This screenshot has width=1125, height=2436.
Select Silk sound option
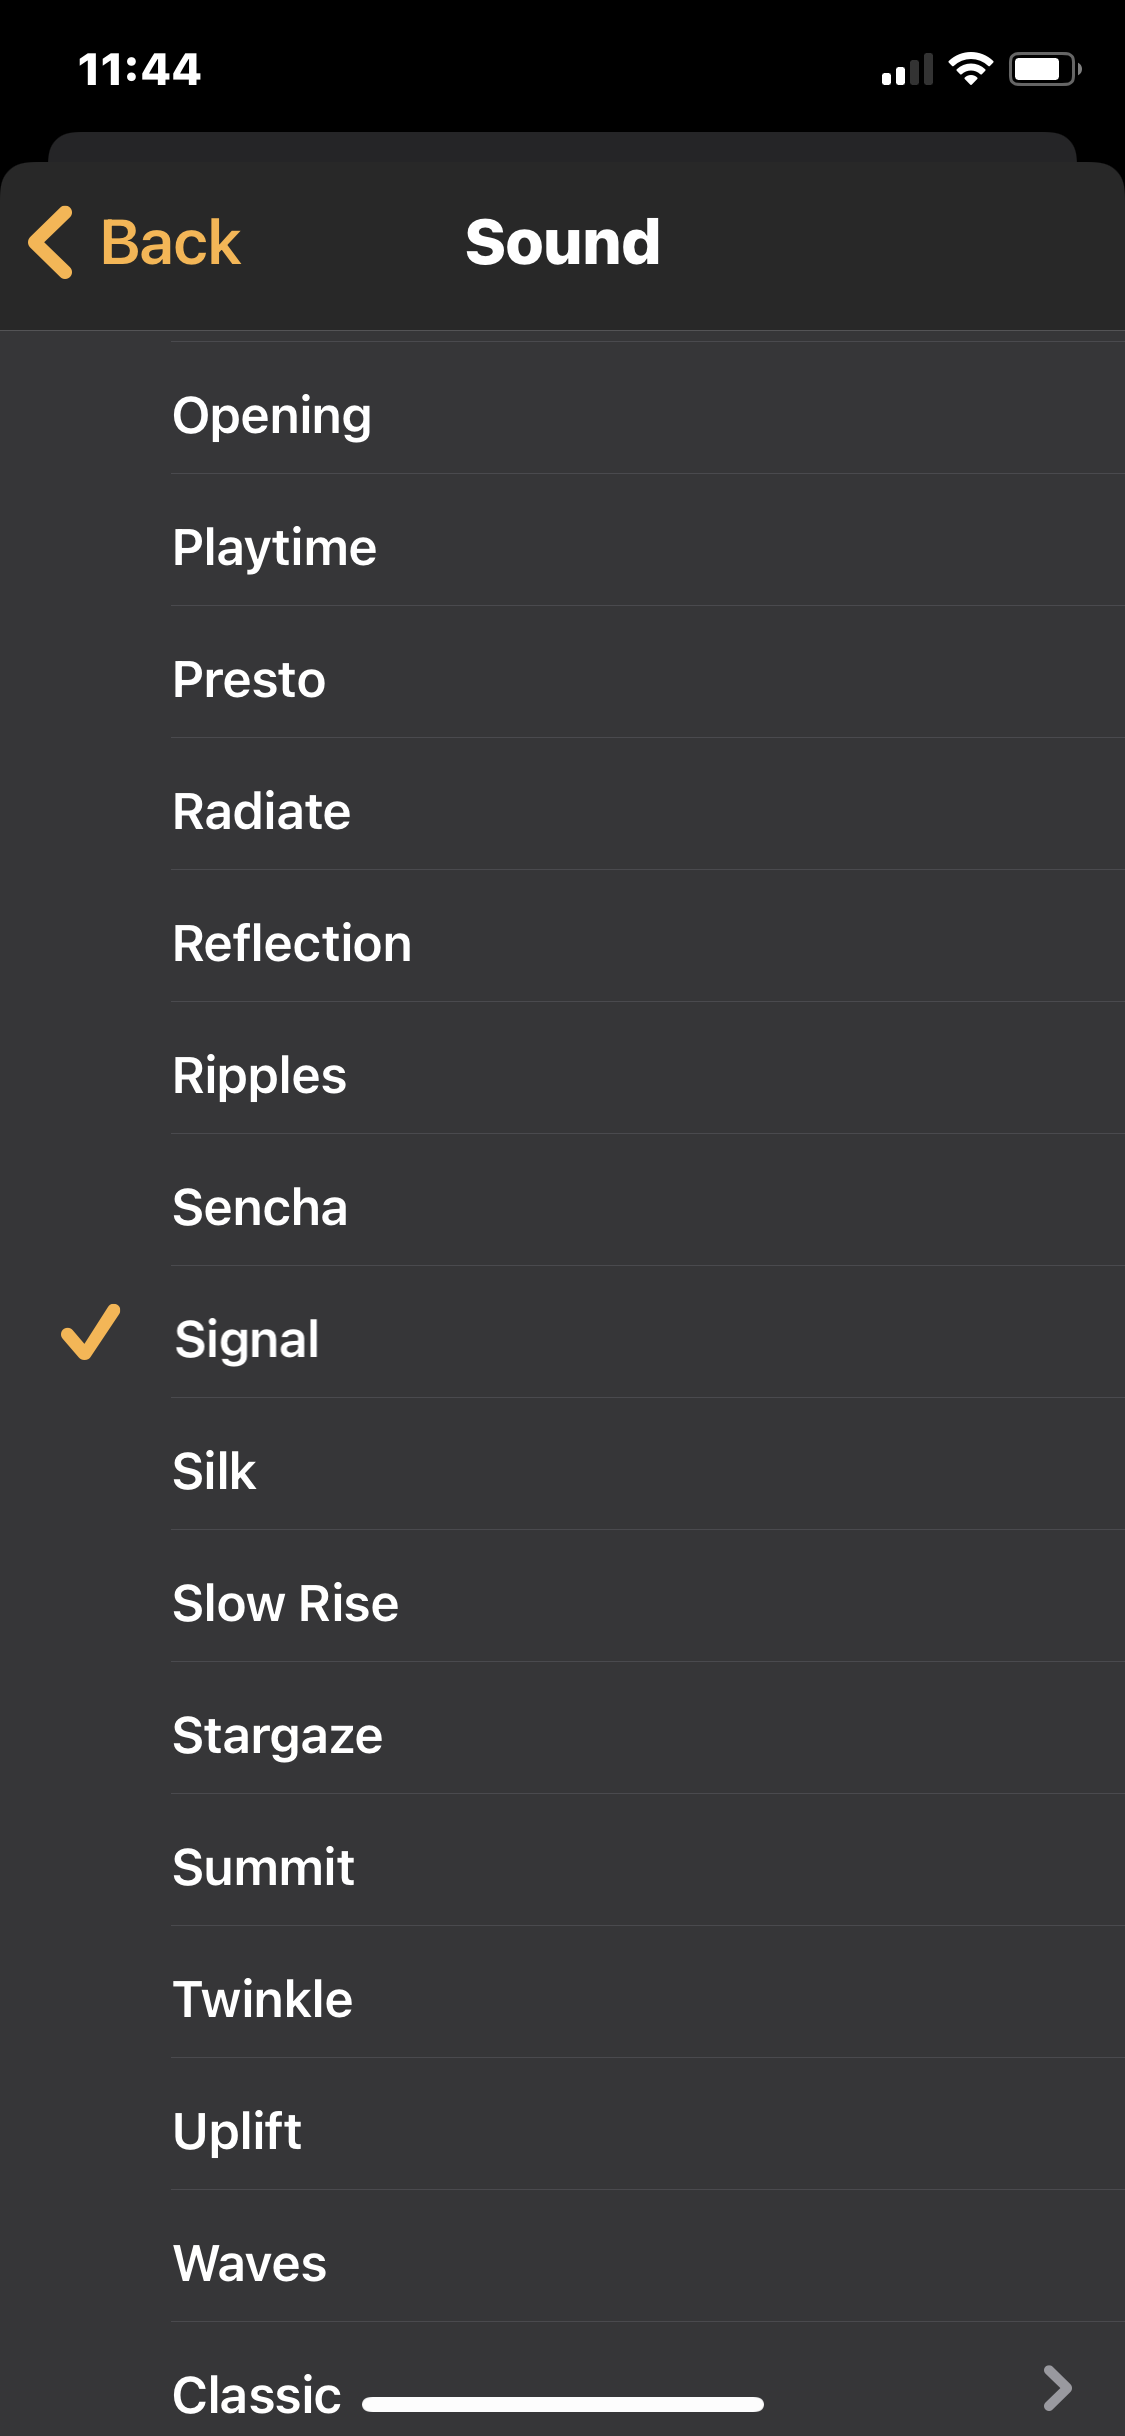pos(214,1472)
